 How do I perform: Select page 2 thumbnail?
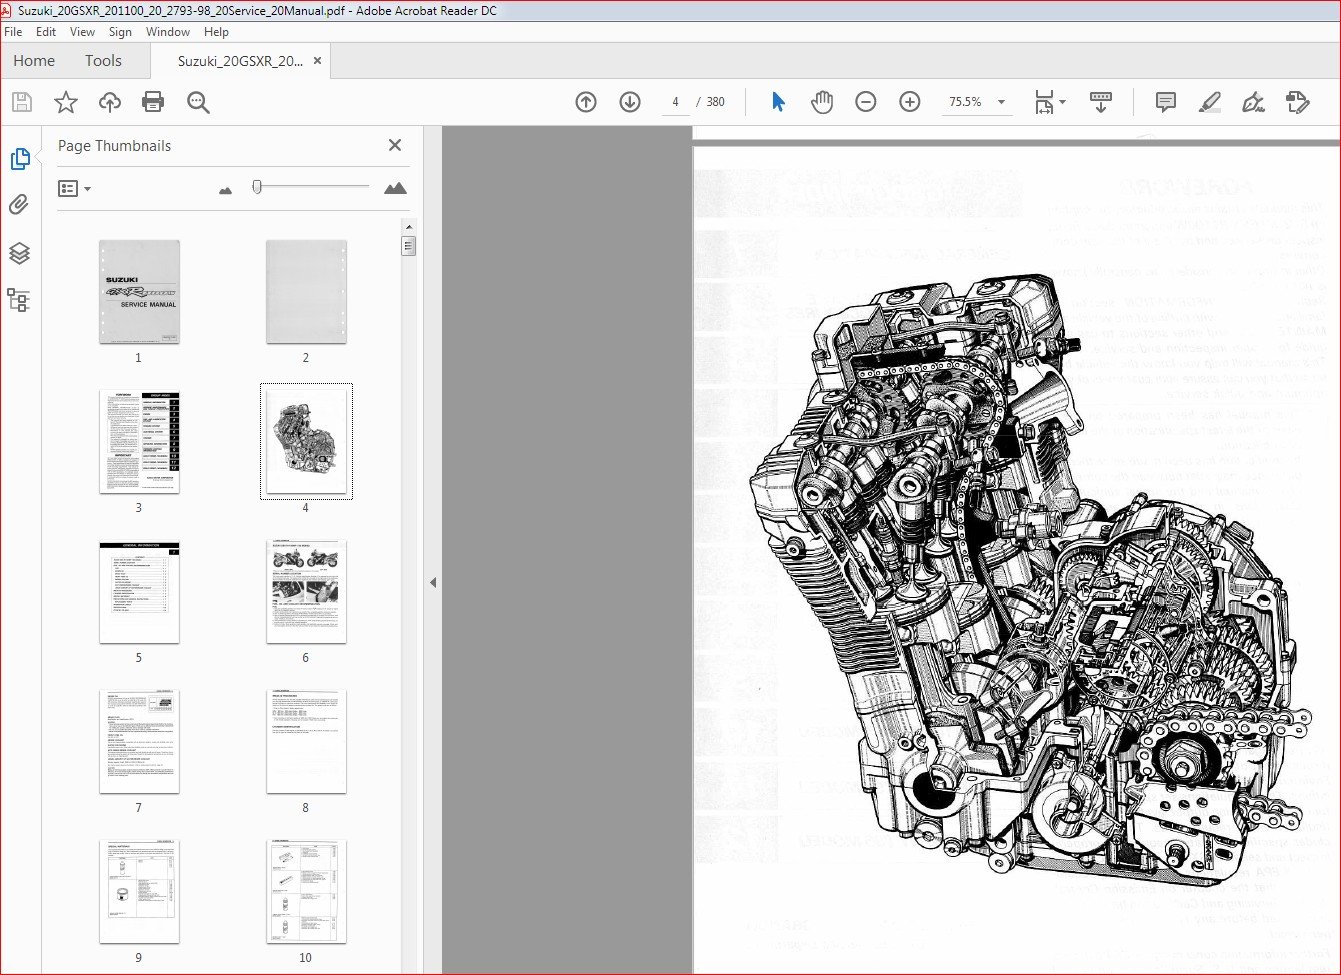coord(306,292)
